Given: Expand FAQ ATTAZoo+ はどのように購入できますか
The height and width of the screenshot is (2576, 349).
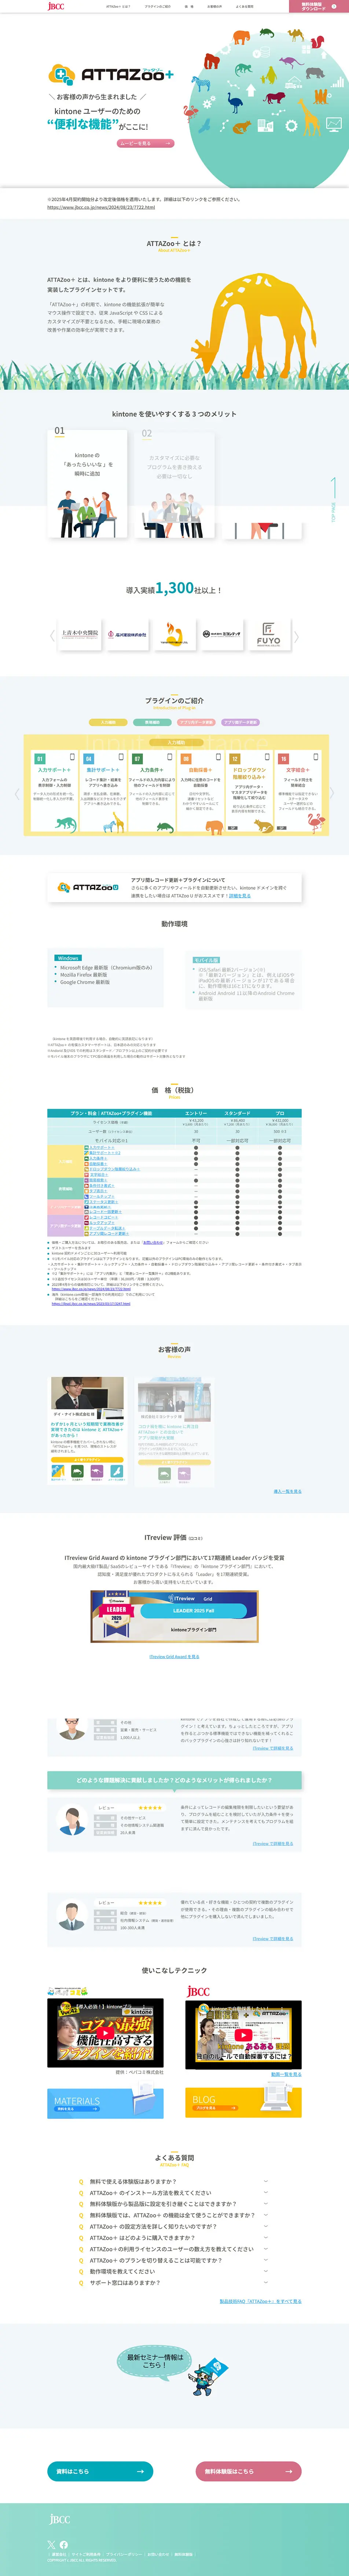Looking at the screenshot, I should click(174, 2238).
